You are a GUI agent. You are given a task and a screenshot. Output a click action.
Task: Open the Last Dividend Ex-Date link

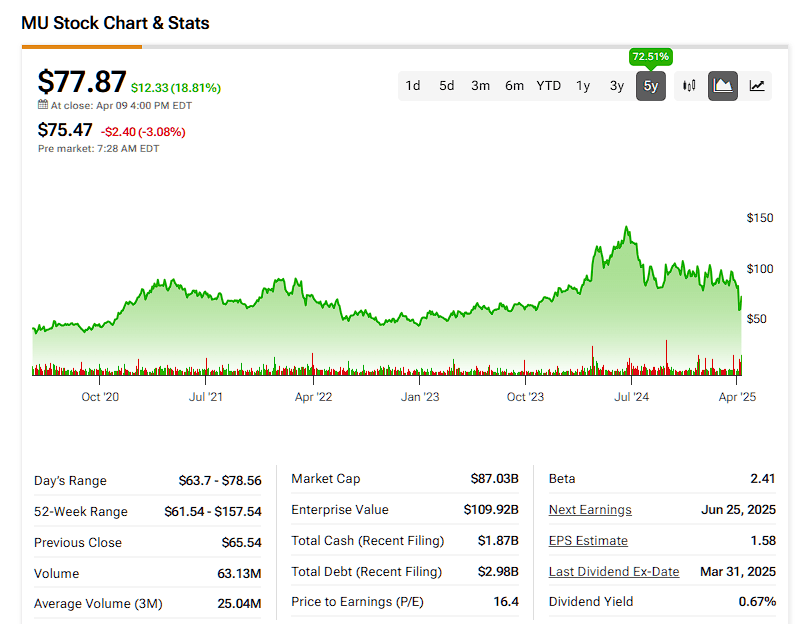[x=614, y=571]
